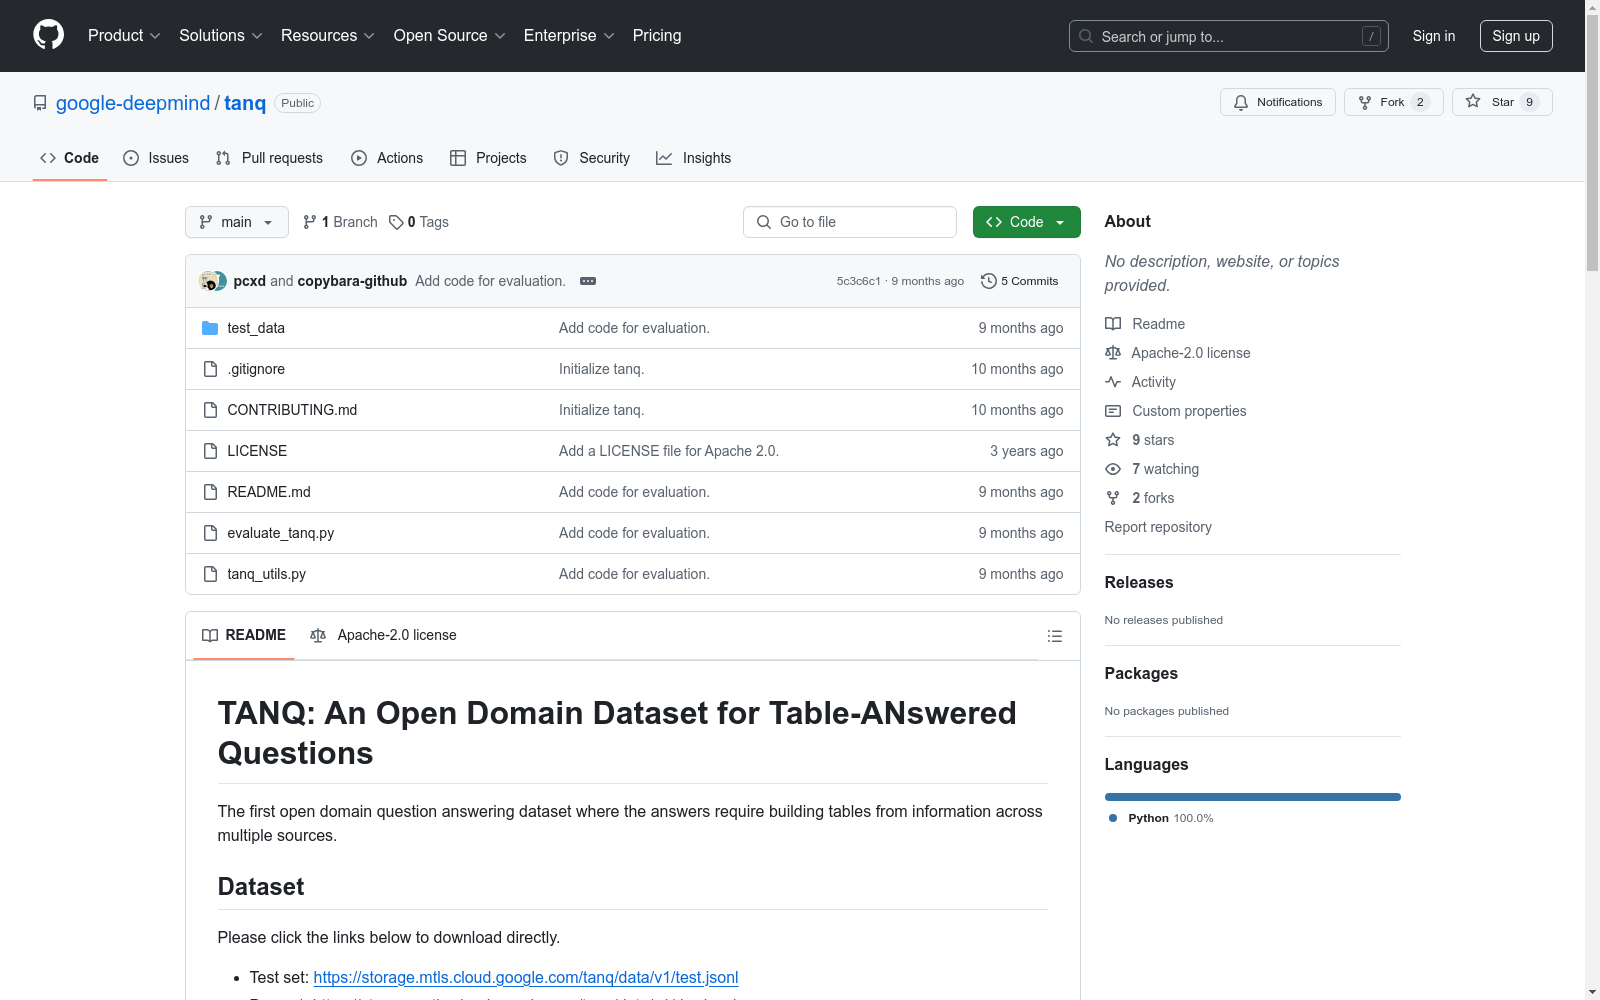Screen dimensions: 1600x1000
Task: Click the test_data folder icon
Action: pos(210,328)
